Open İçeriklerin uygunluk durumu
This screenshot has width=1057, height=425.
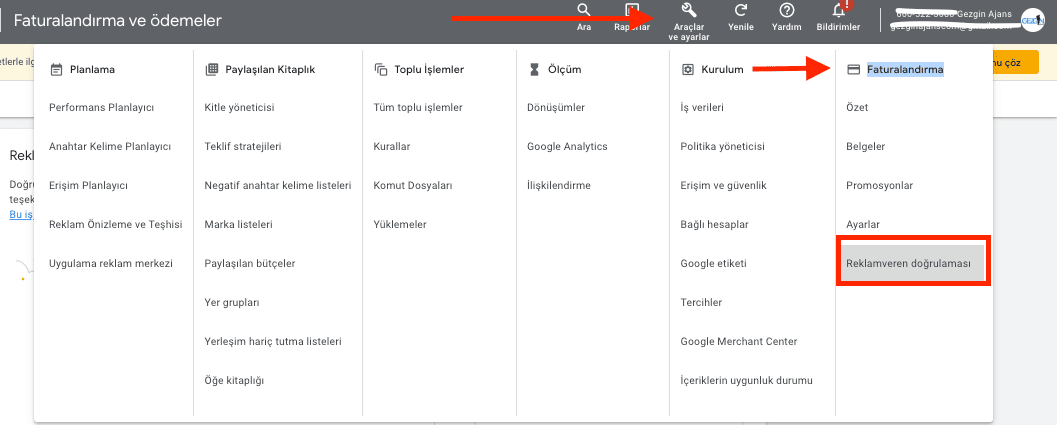point(747,380)
